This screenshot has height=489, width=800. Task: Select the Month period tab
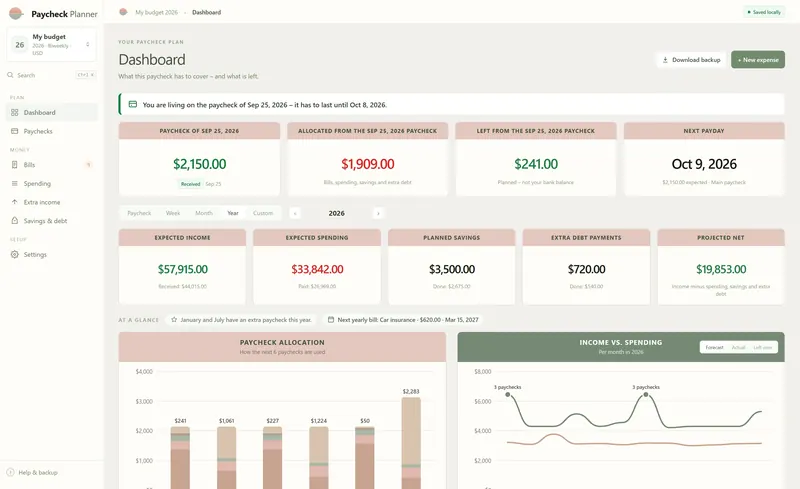[x=204, y=213]
